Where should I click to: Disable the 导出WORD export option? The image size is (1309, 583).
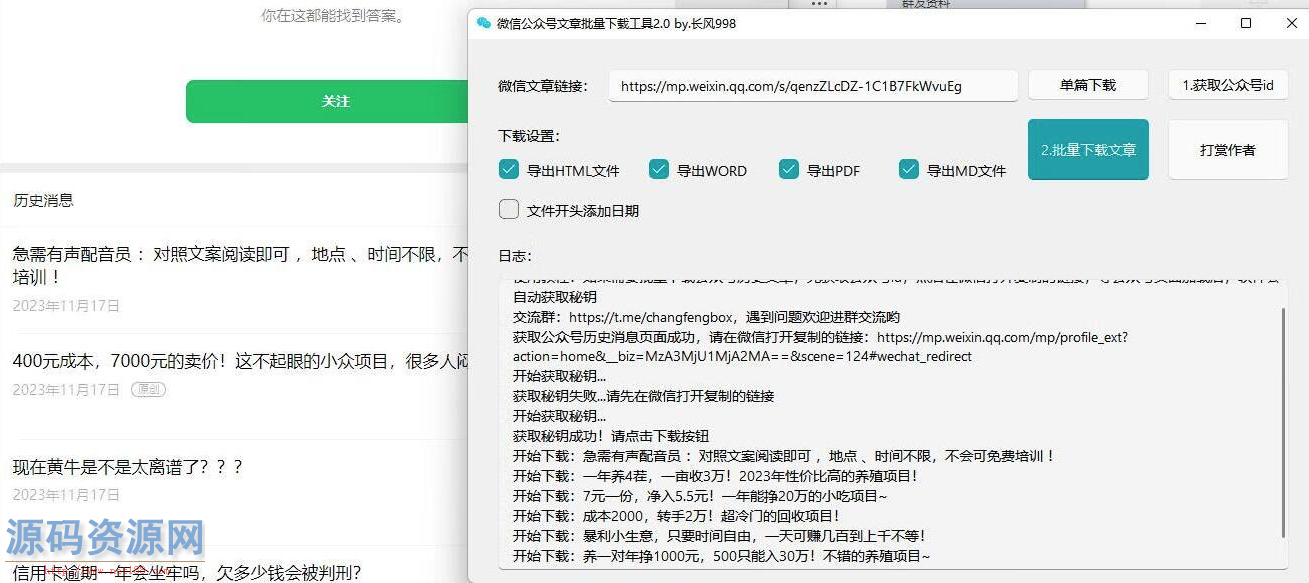coord(659,170)
